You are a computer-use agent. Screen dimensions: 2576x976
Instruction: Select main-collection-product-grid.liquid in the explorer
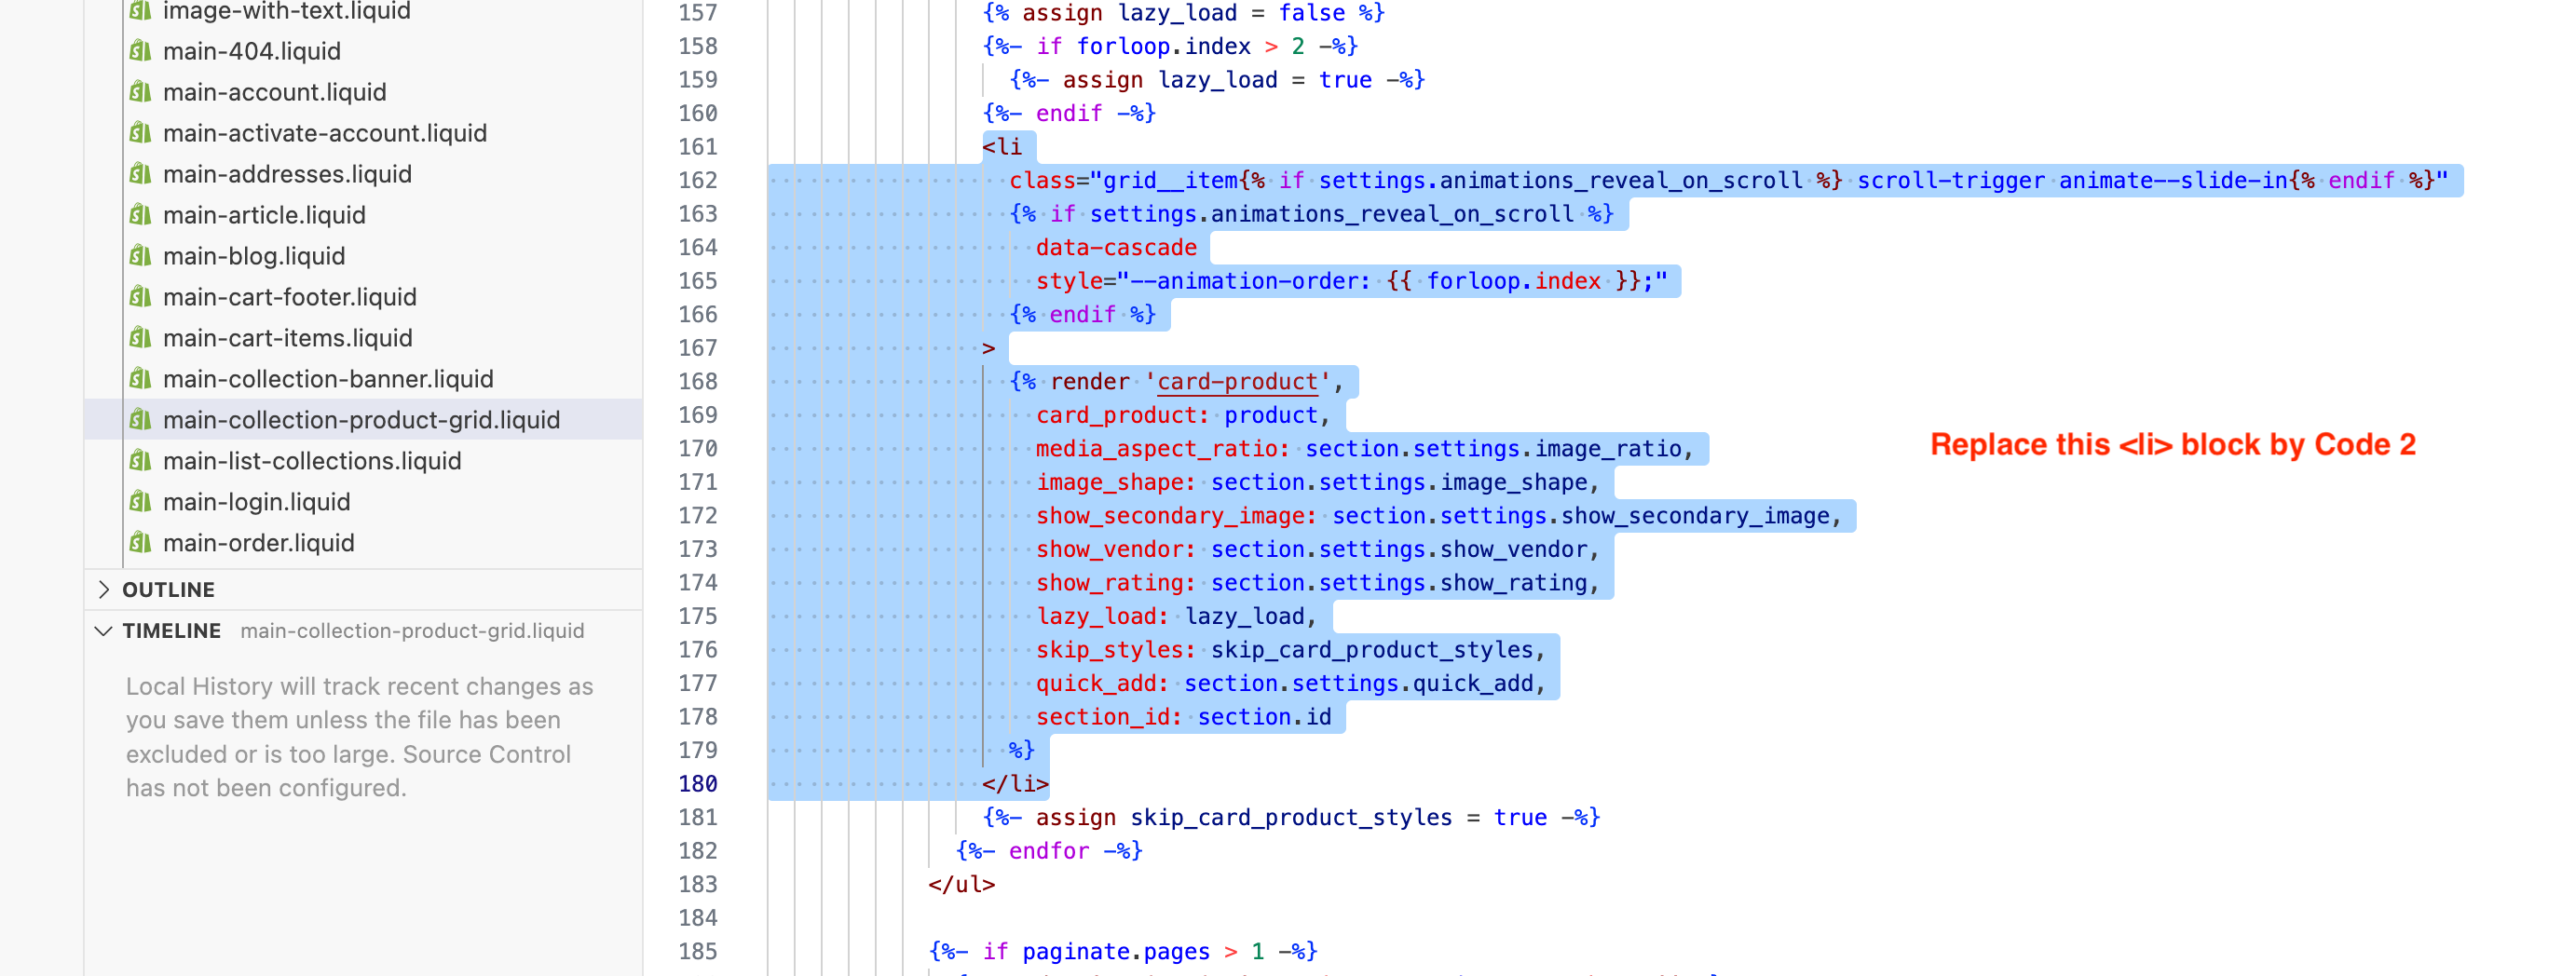point(362,420)
